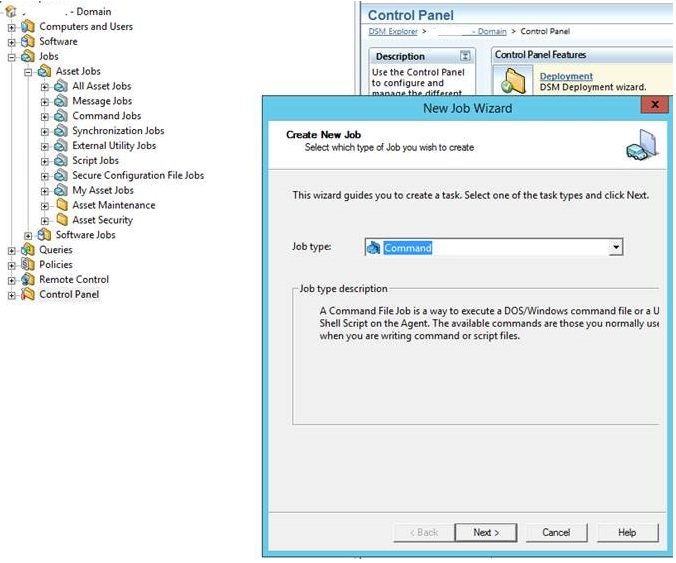Expand the All Asset Jobs node
Viewport: 676px width, 563px height.
tap(45, 87)
